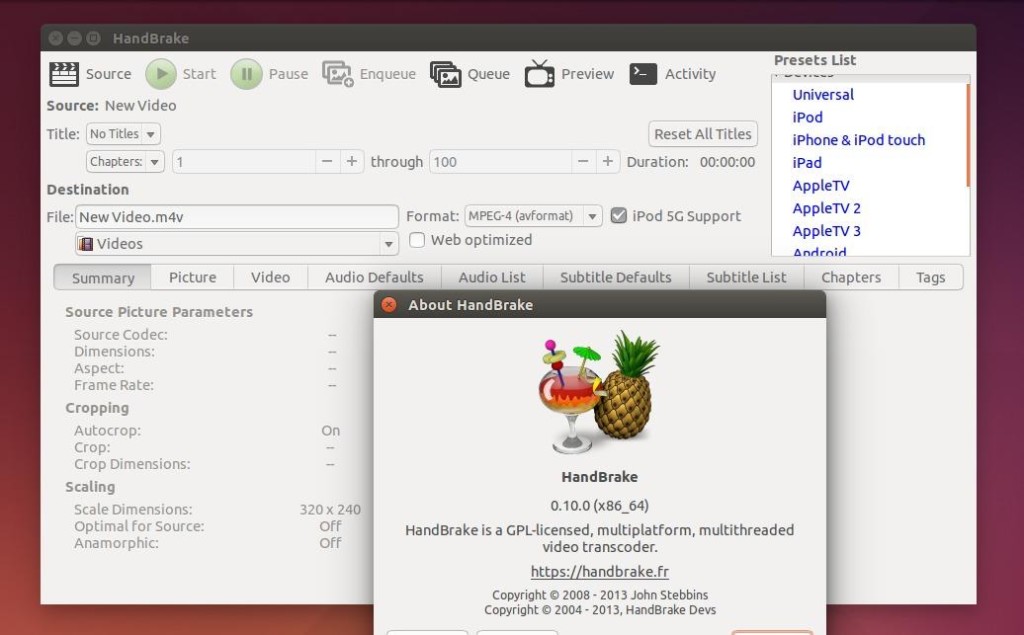Enable Web optimized checkbox

click(417, 240)
